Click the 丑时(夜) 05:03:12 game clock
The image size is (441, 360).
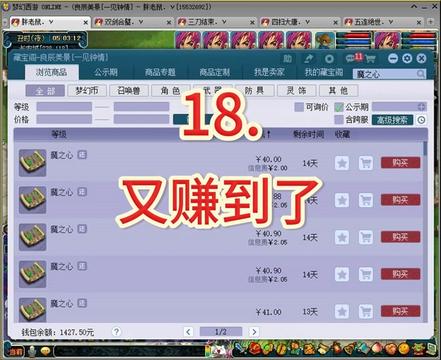pos(49,38)
